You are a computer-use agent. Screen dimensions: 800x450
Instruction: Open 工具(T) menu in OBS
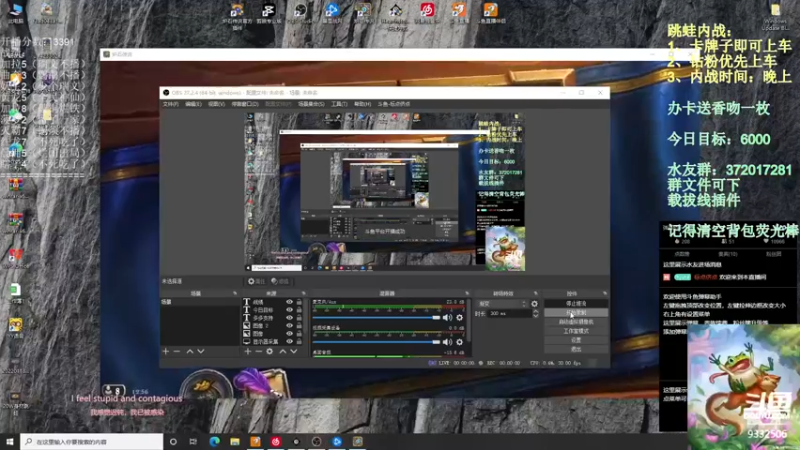point(339,104)
